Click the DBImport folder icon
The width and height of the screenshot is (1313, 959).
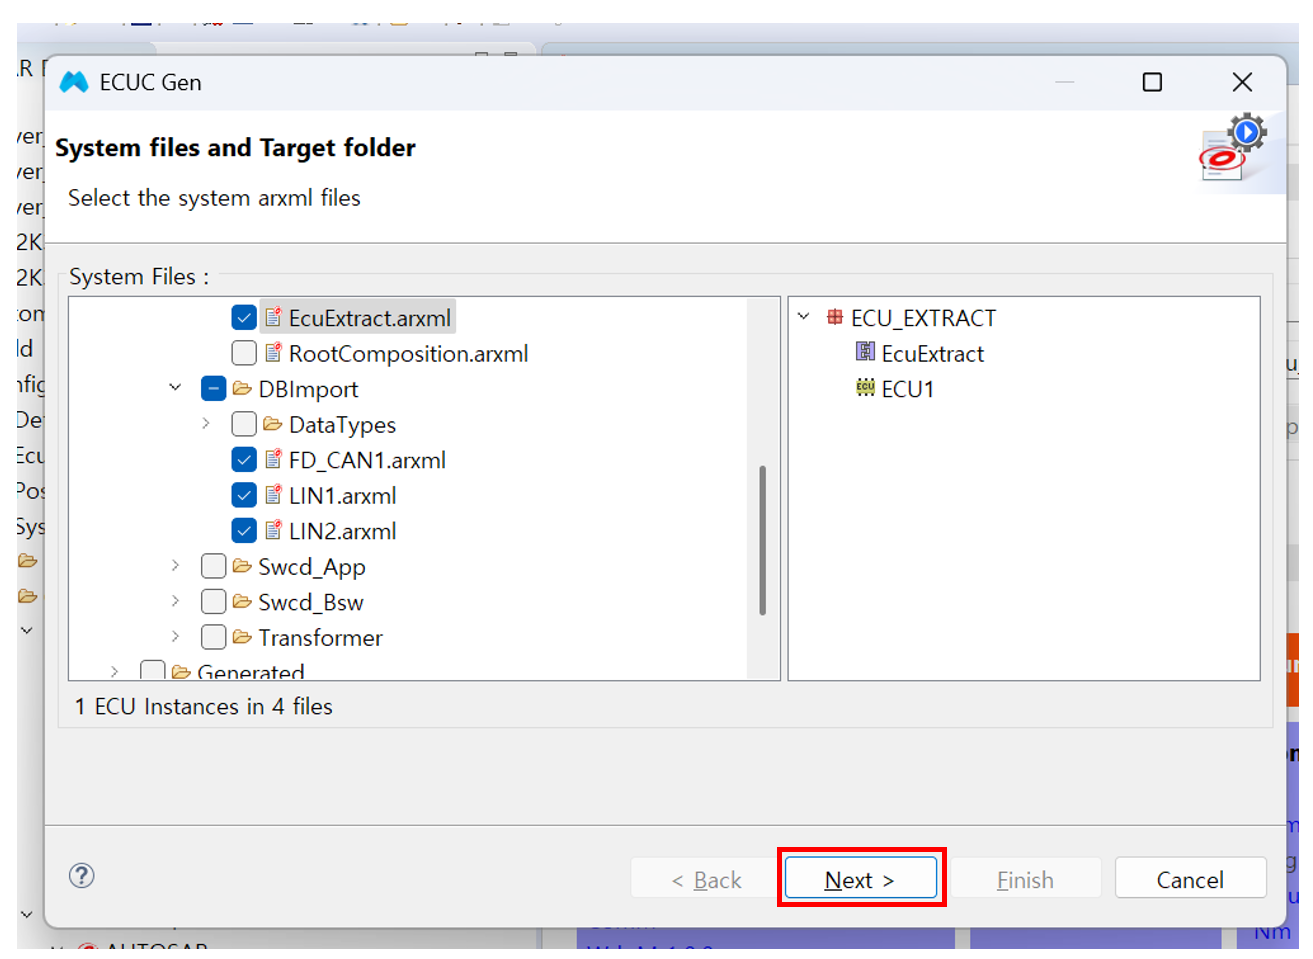[x=242, y=389]
